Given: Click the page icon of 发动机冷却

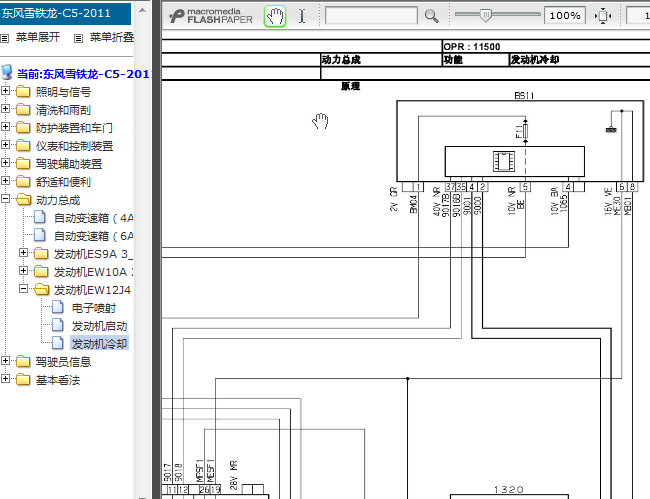Looking at the screenshot, I should tap(58, 343).
